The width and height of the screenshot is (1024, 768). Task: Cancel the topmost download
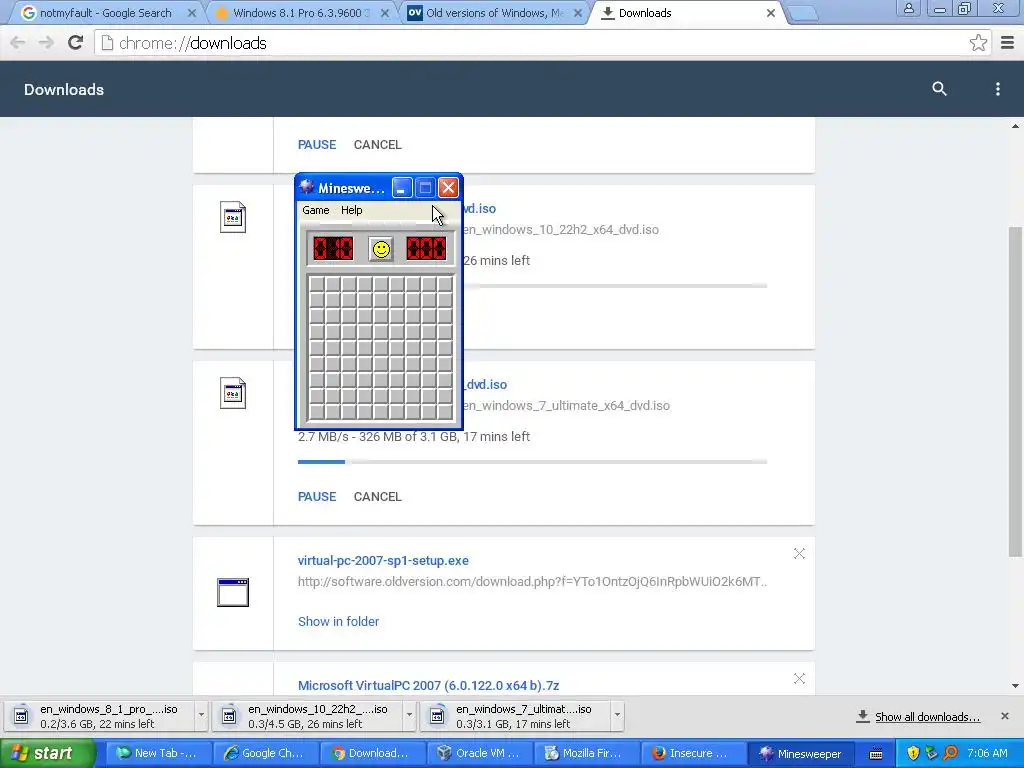pos(377,145)
